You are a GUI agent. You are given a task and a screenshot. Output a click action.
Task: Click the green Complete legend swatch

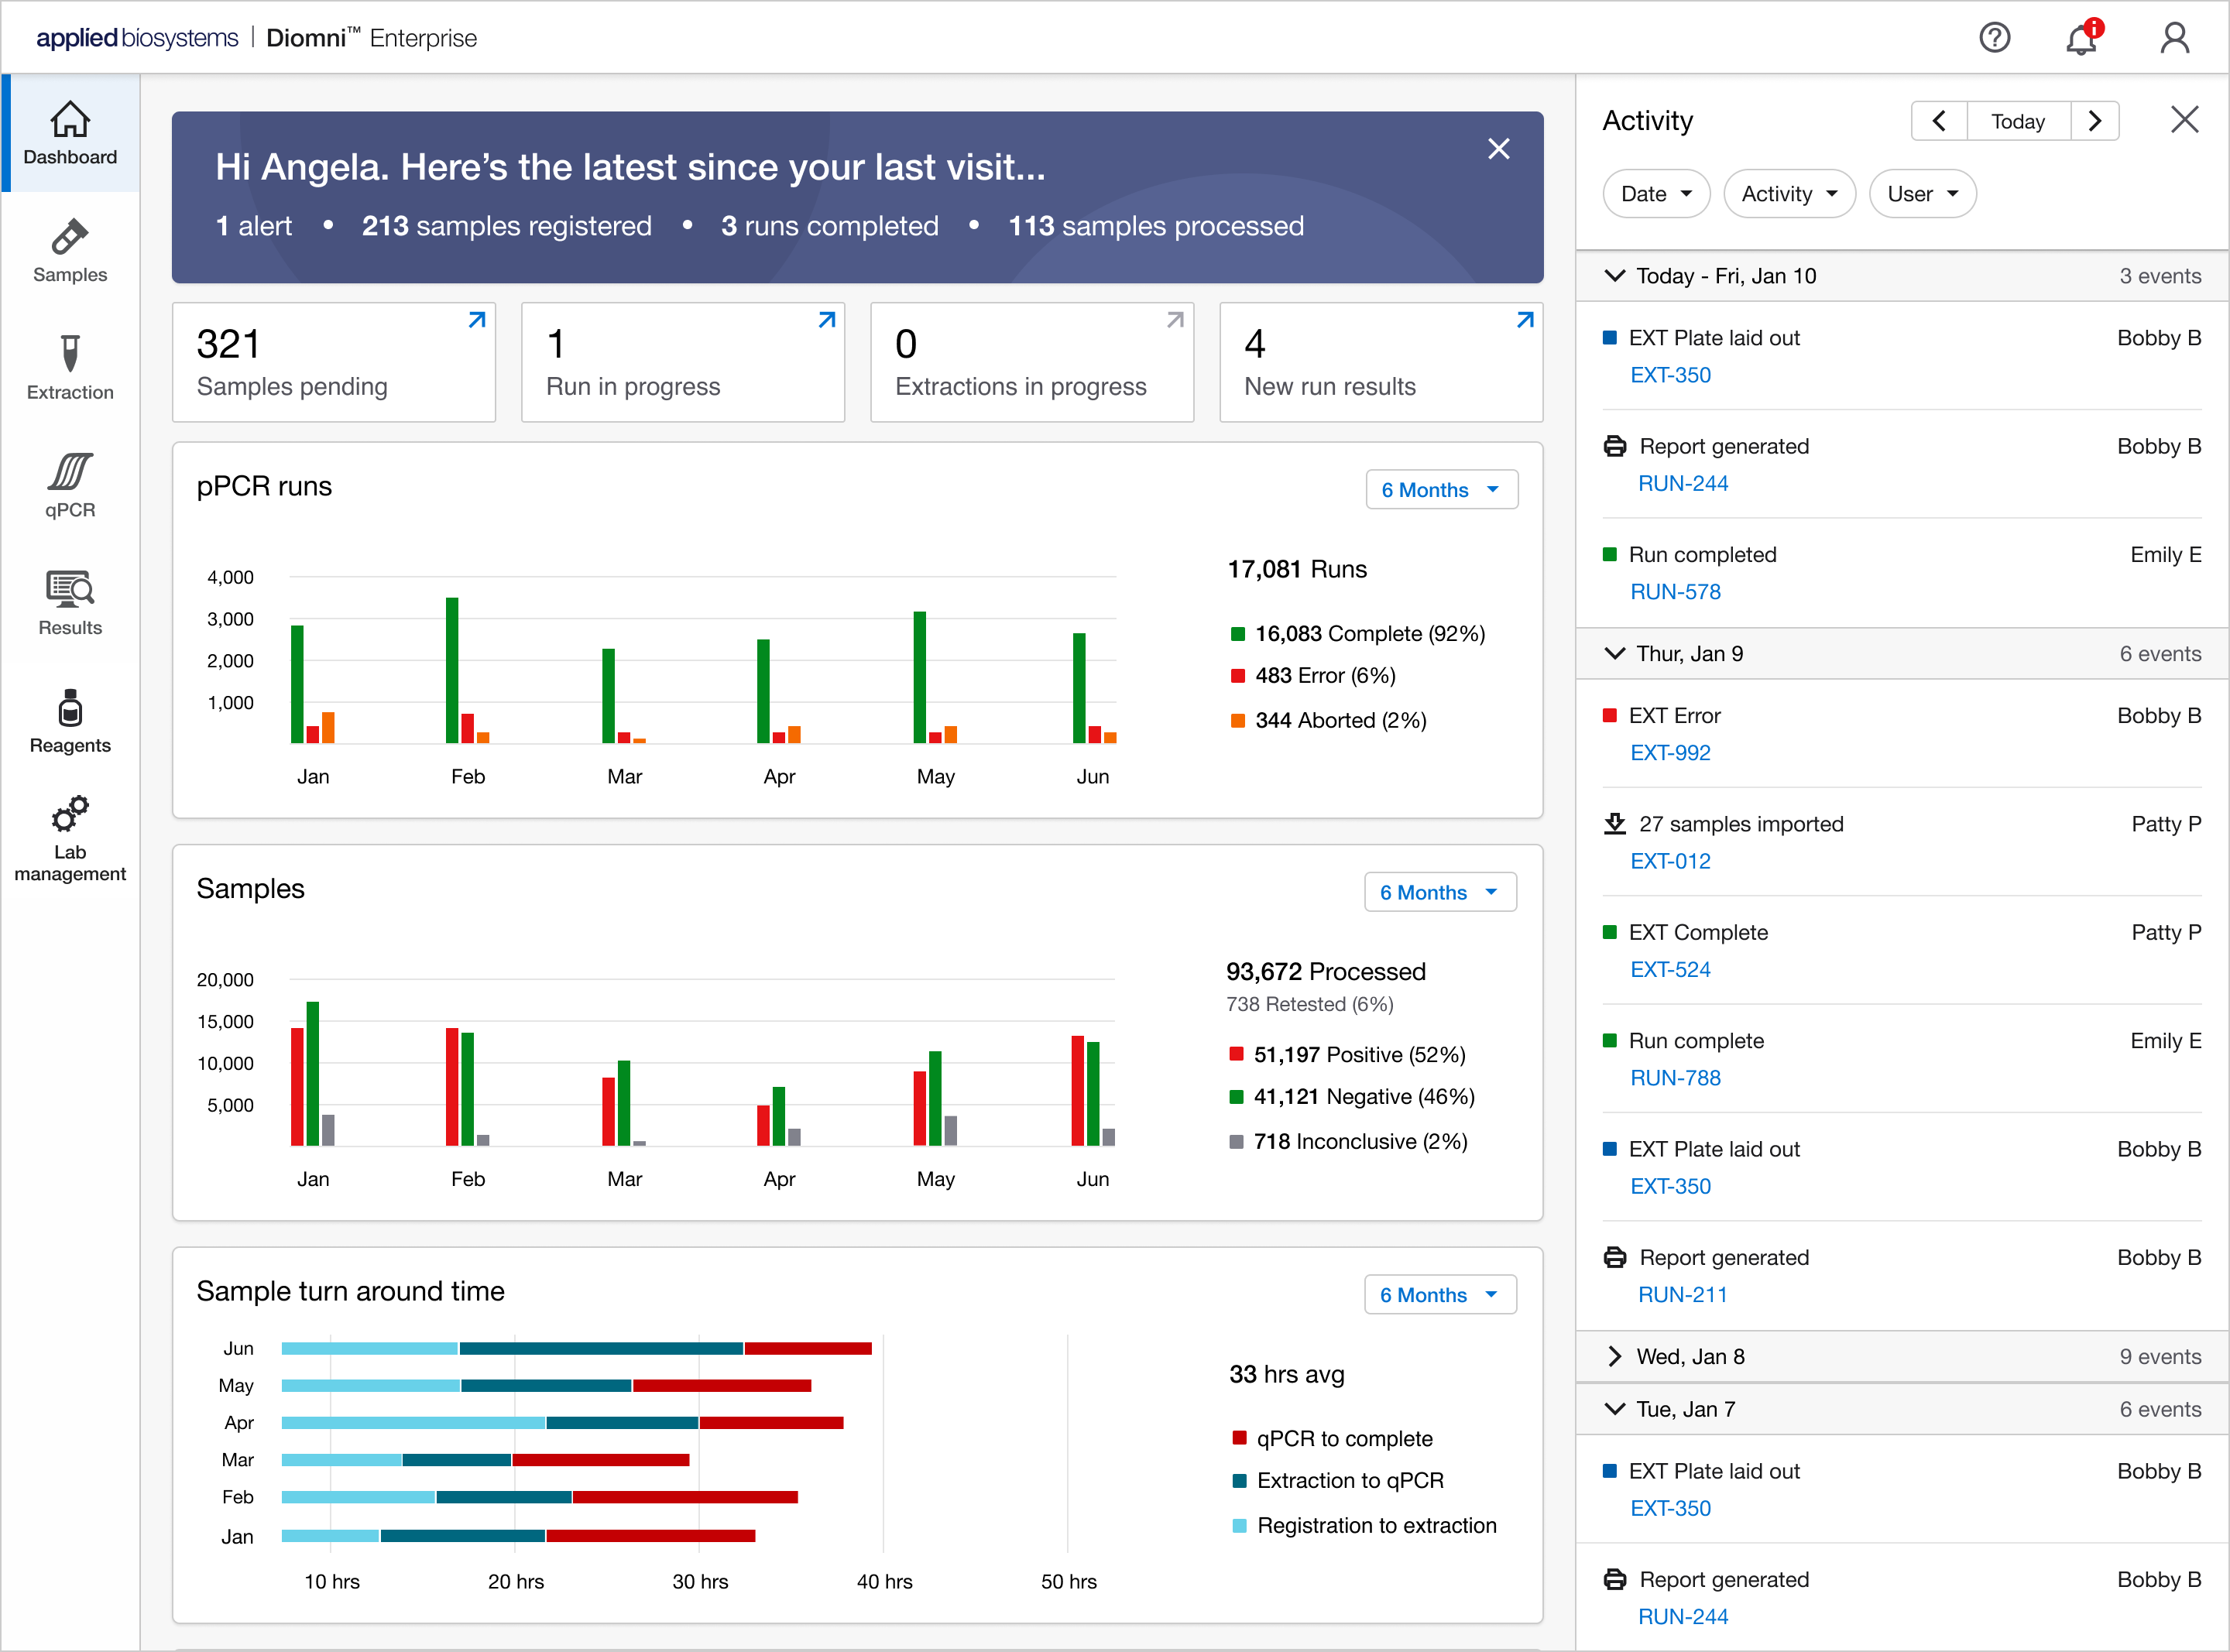click(x=1237, y=634)
